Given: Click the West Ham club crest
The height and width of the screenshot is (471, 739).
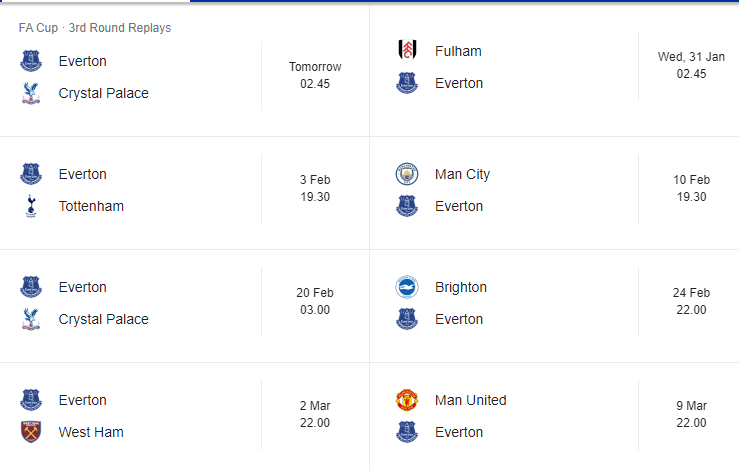Looking at the screenshot, I should (31, 432).
